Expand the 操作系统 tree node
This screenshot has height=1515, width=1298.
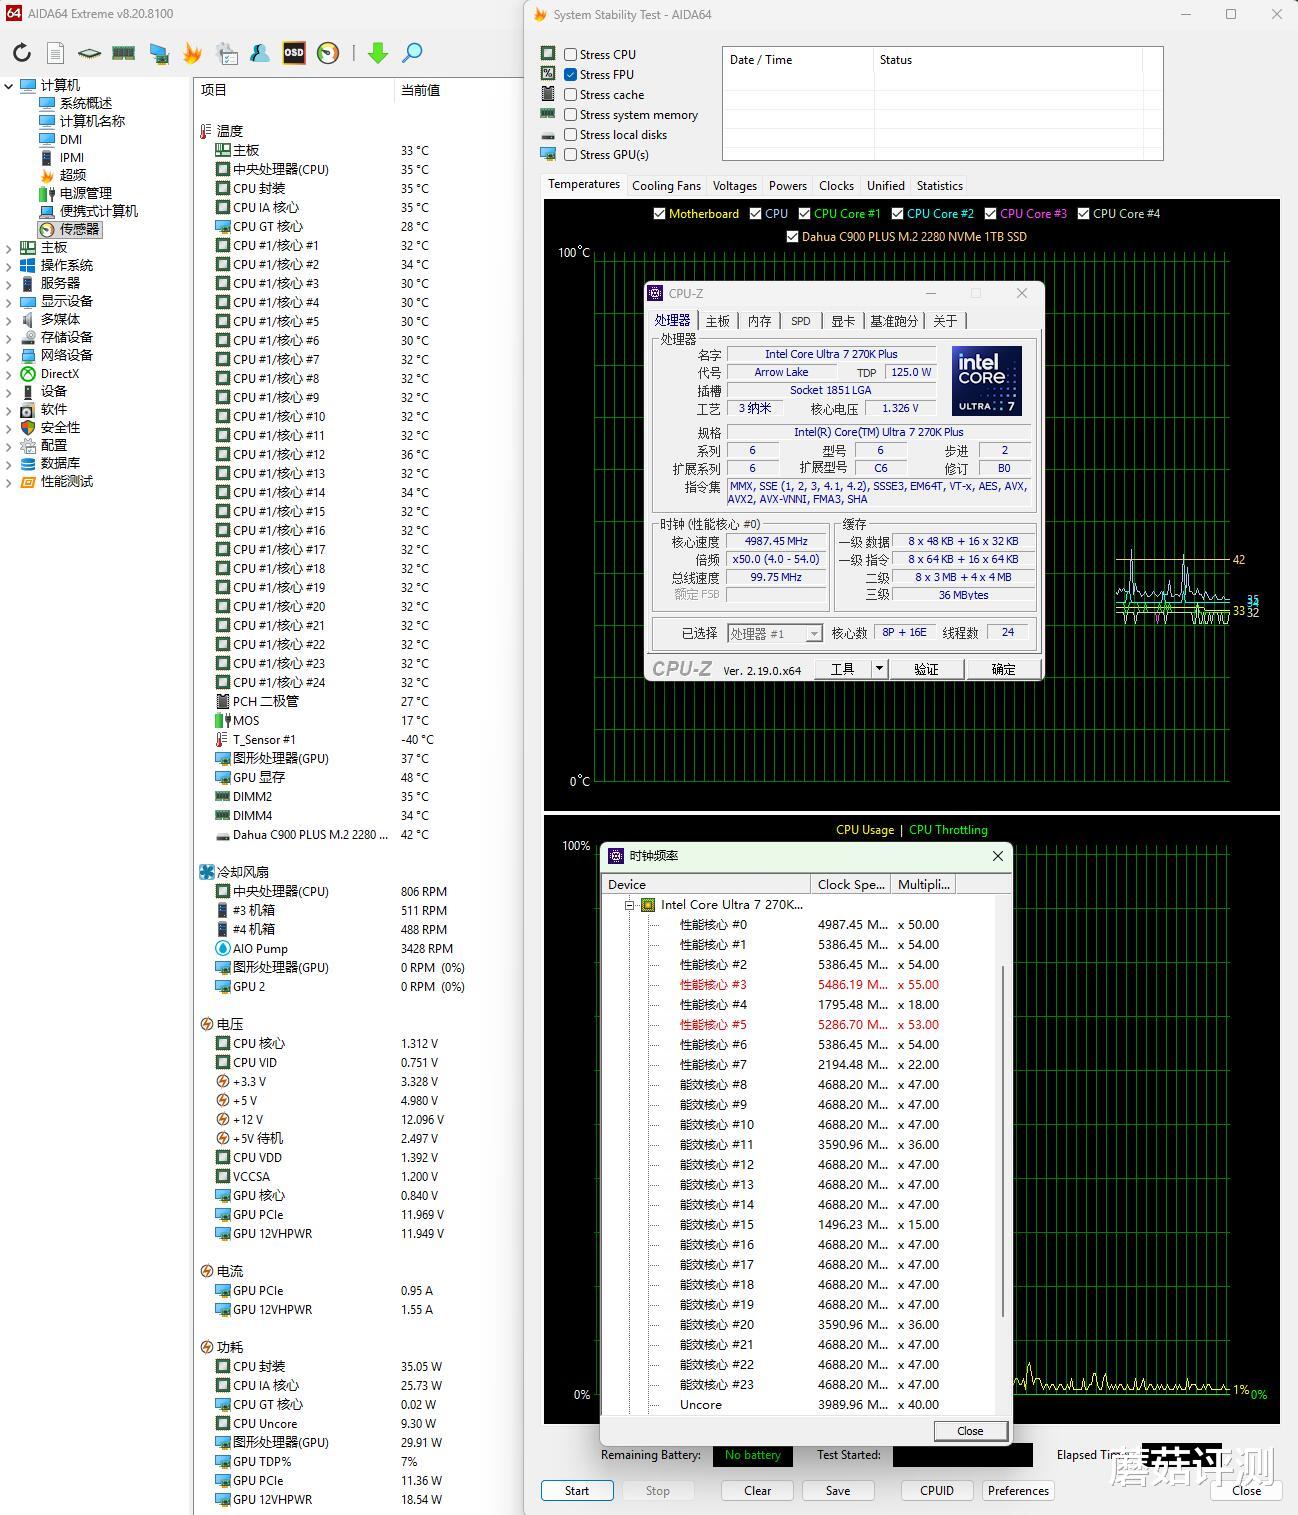click(9, 265)
